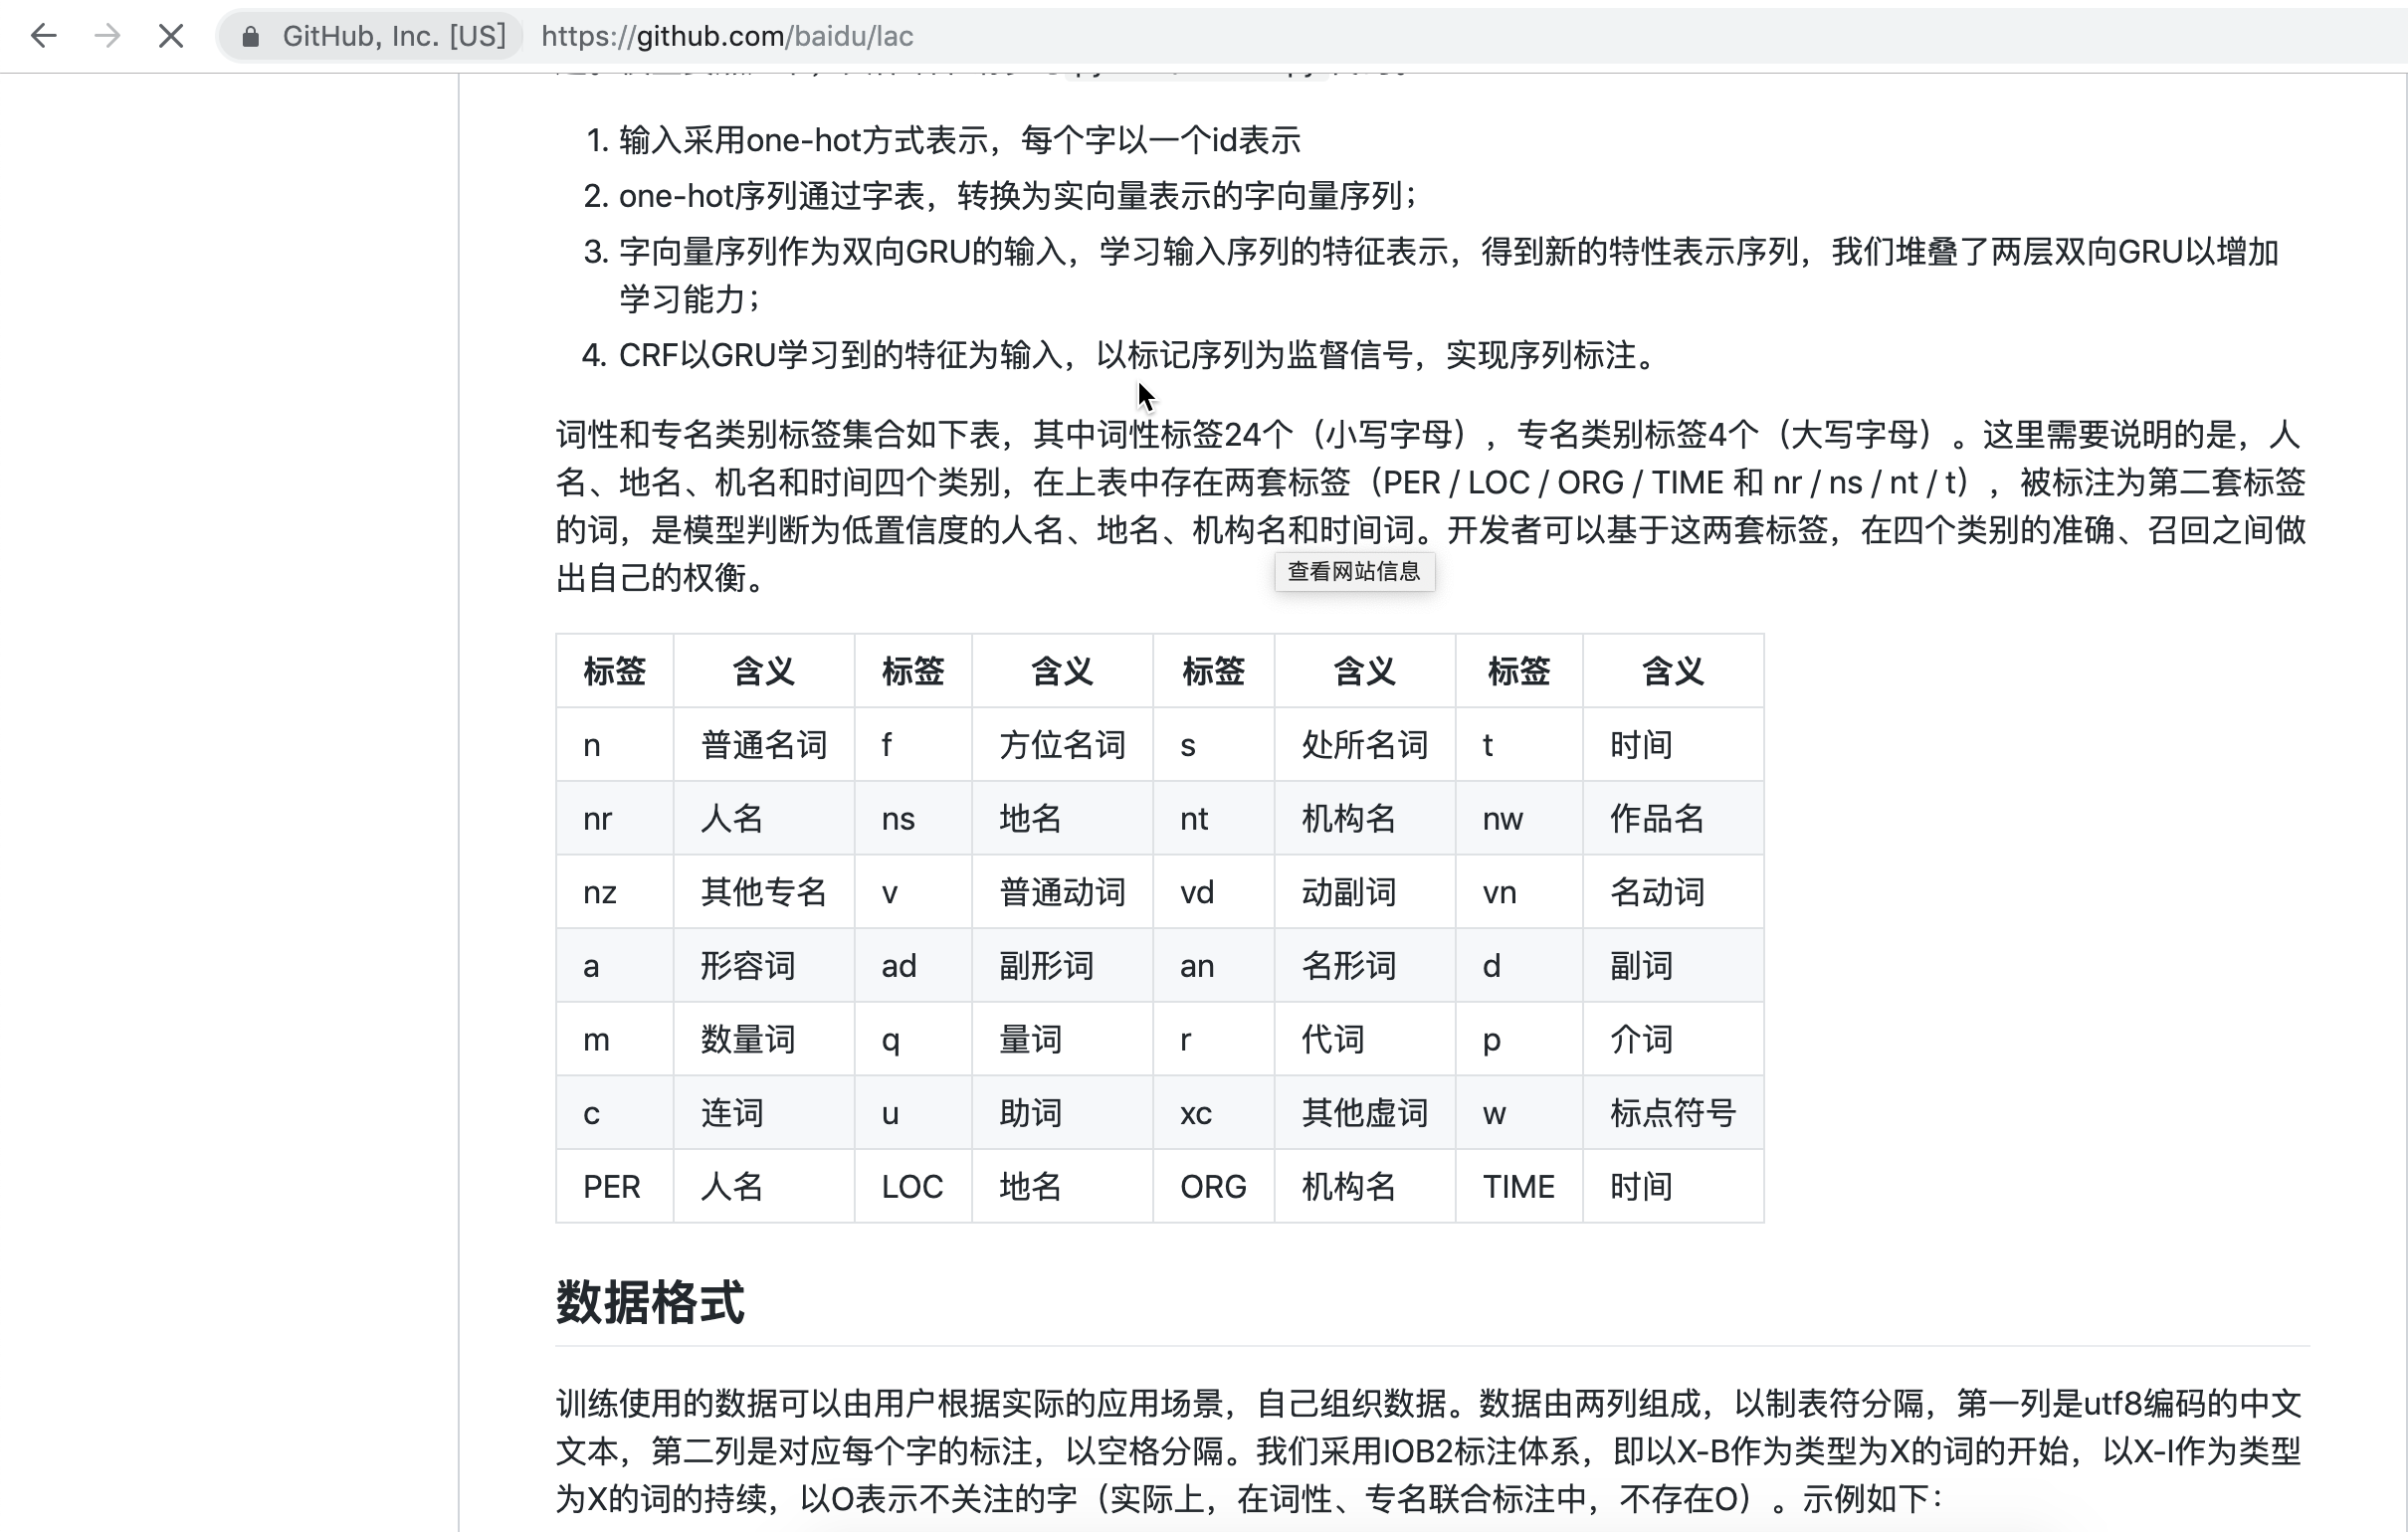Click the nz tag cell
Screen dimensions: 2408x1532
coord(599,892)
